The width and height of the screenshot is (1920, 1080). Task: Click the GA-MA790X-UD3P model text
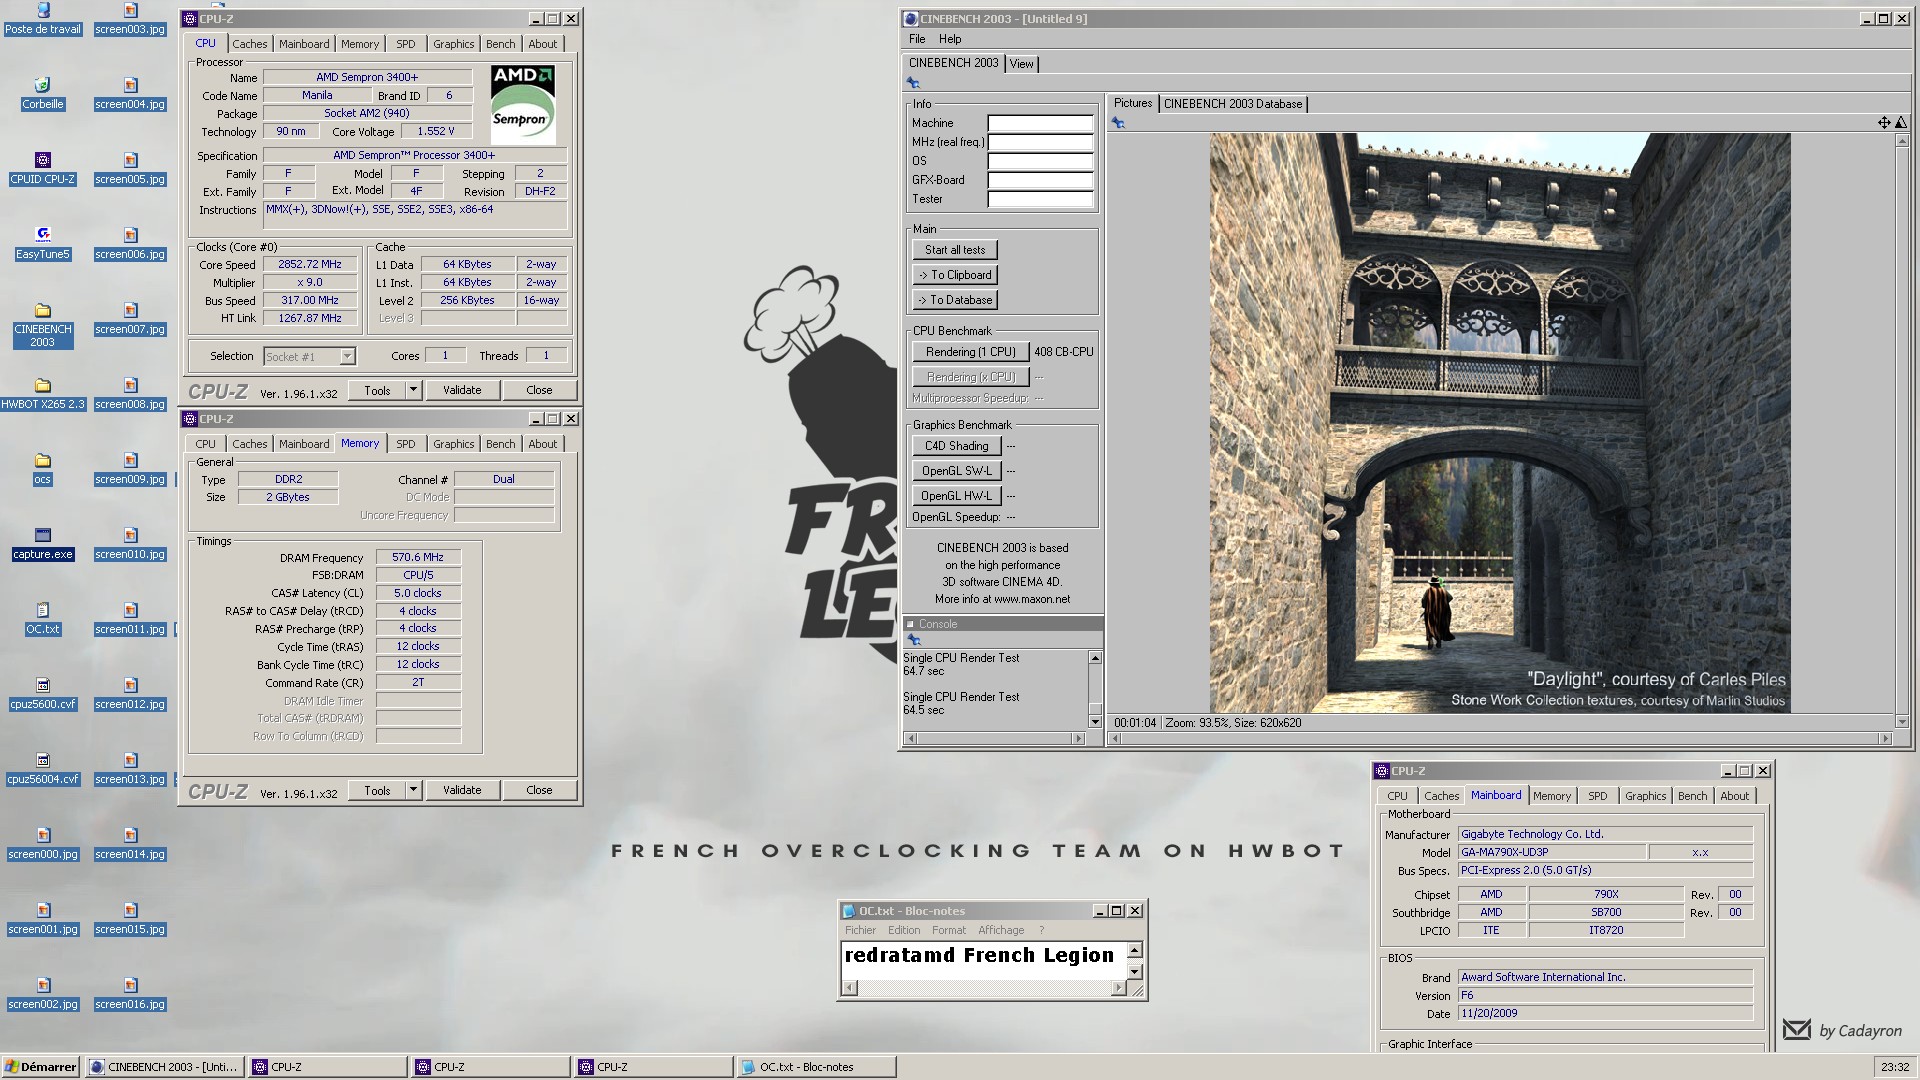1552,852
